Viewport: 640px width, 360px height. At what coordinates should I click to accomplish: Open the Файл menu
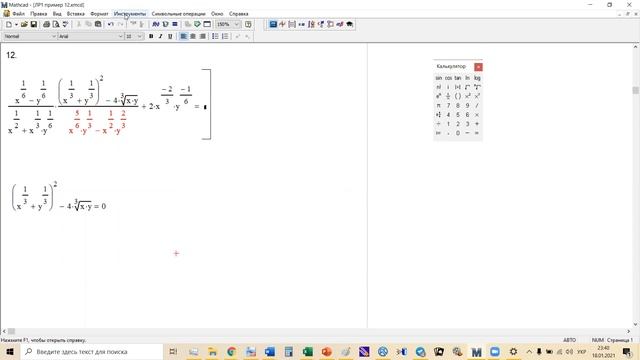(18, 14)
